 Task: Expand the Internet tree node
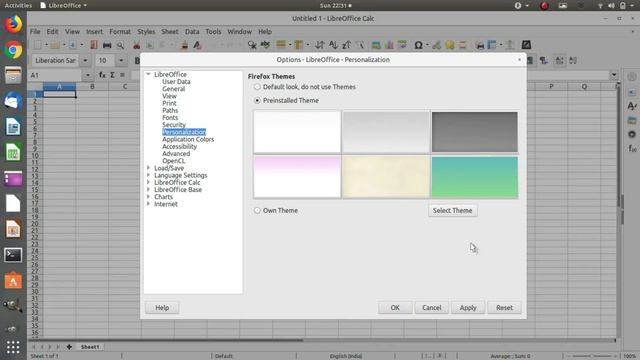(x=149, y=204)
